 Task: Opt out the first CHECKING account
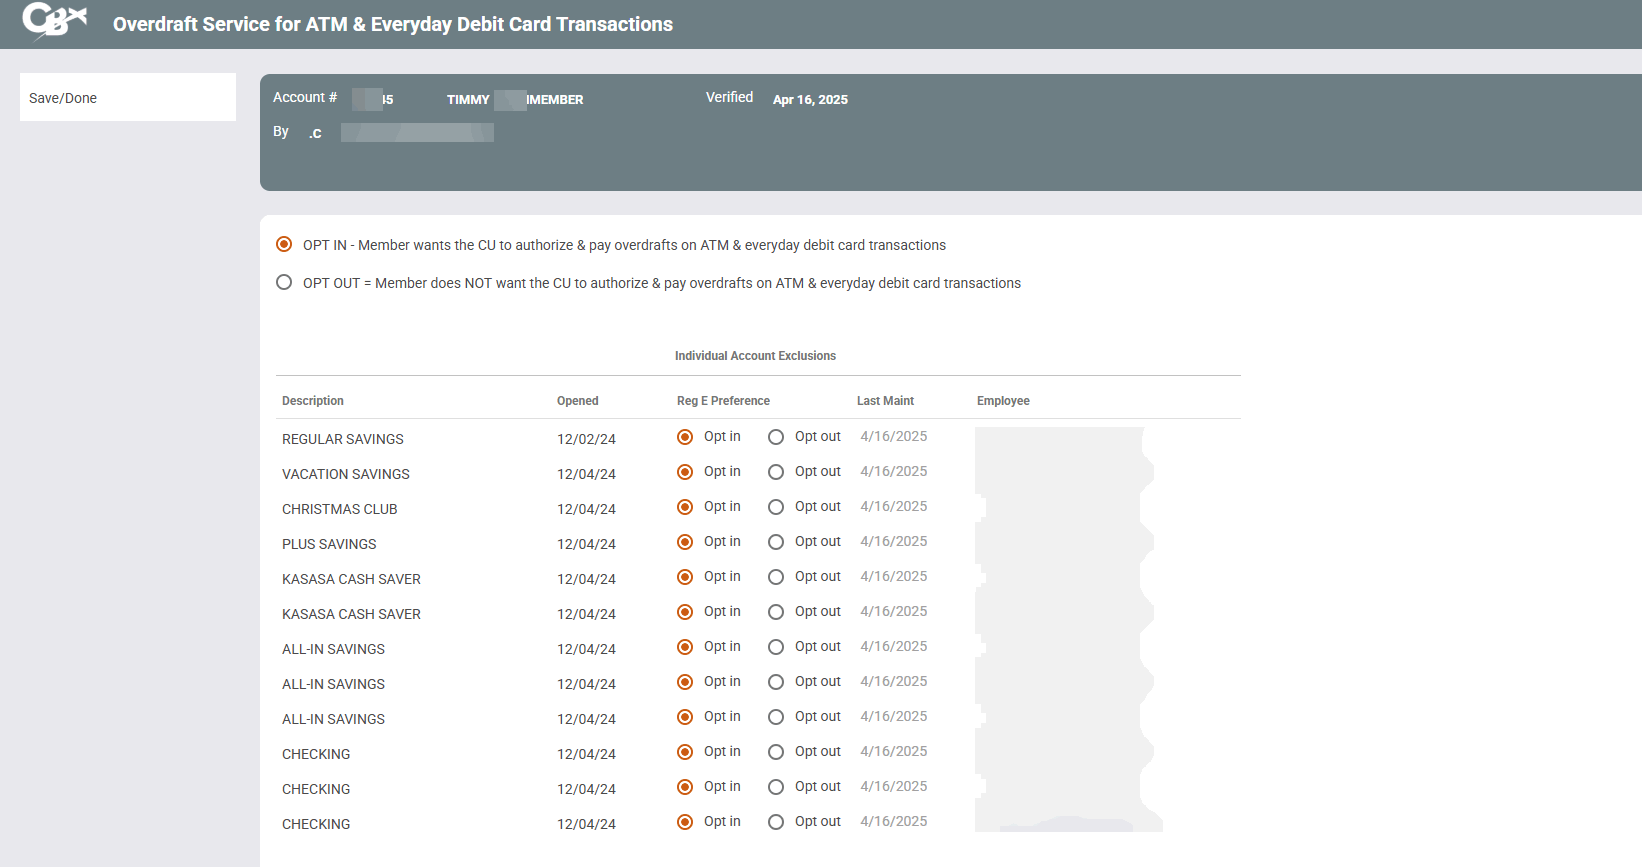coord(776,752)
